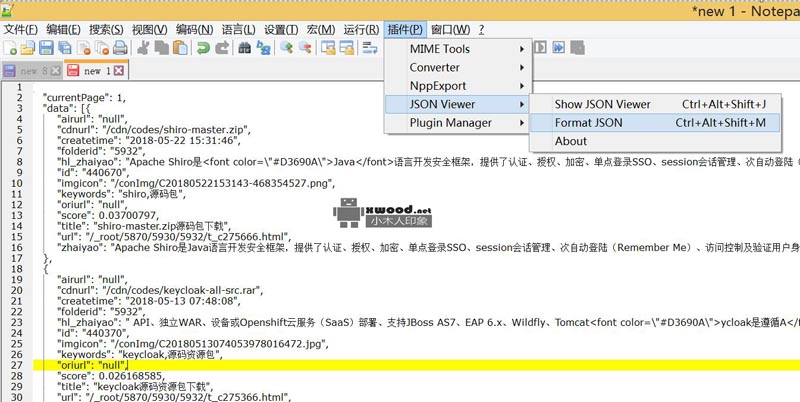Viewport: 800px width, 402px height.
Task: Click the Copy toolbar icon
Action: (162, 48)
